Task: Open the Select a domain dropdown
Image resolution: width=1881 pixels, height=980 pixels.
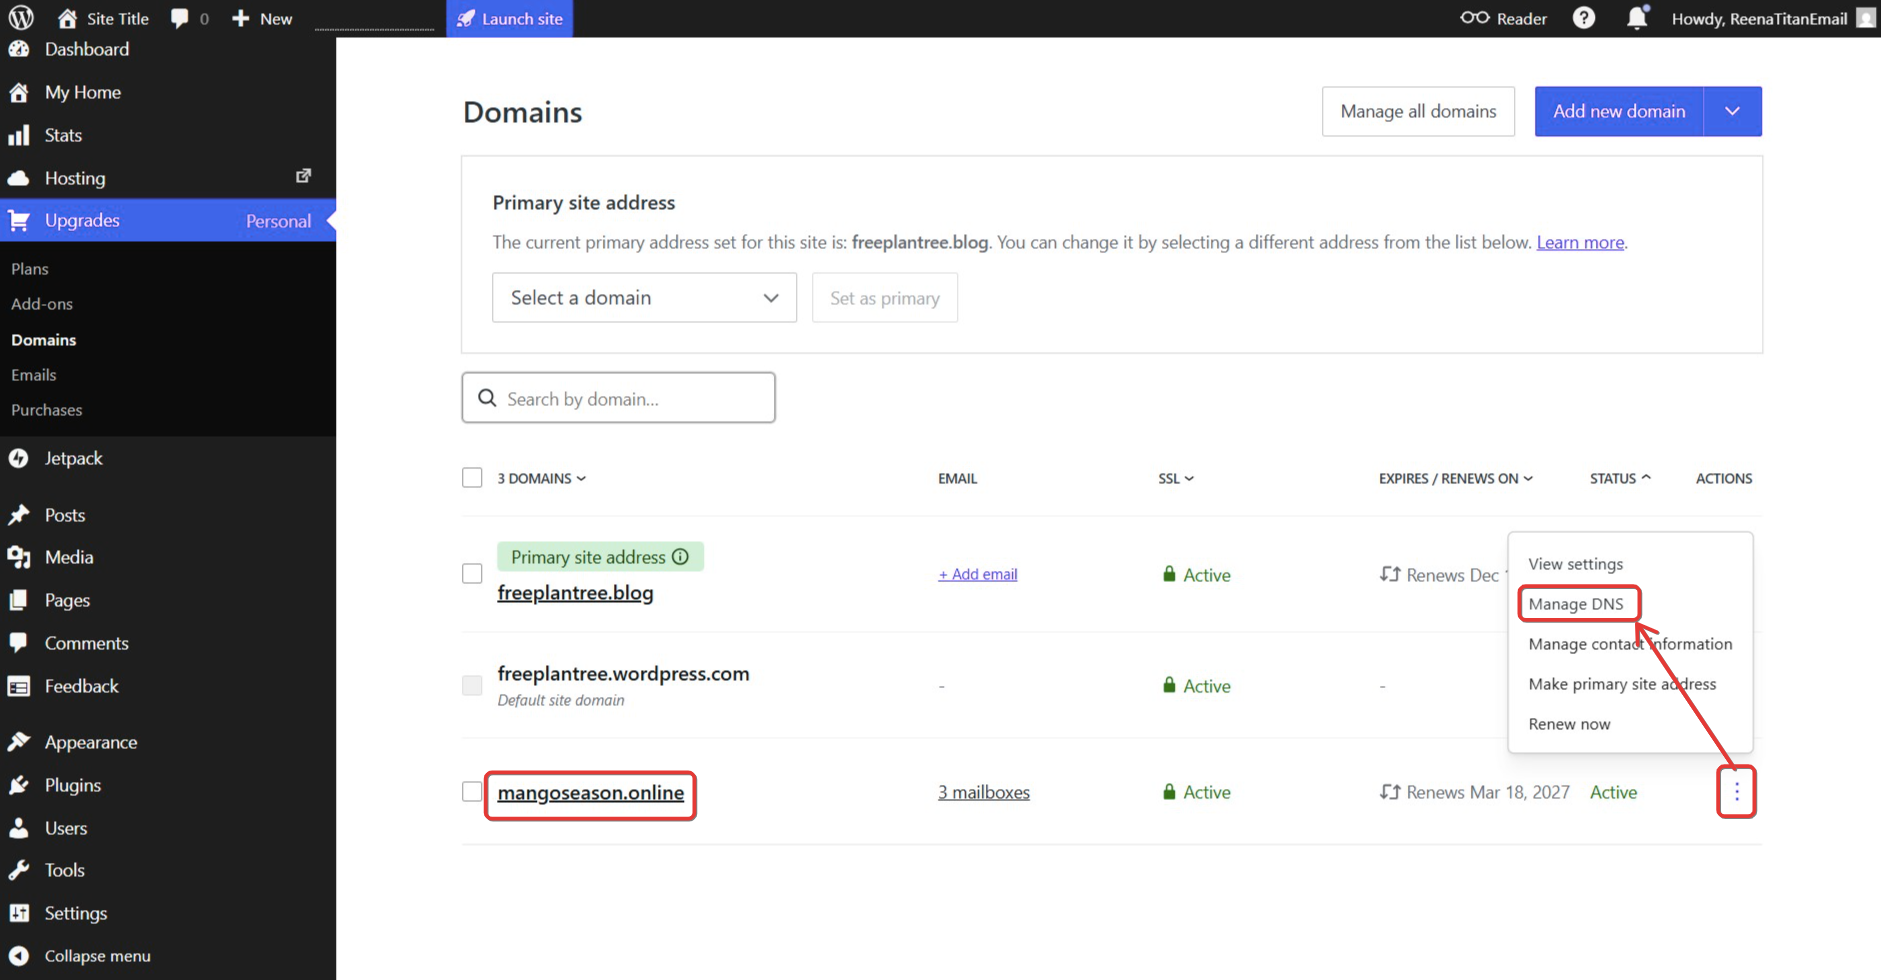Action: pos(644,298)
